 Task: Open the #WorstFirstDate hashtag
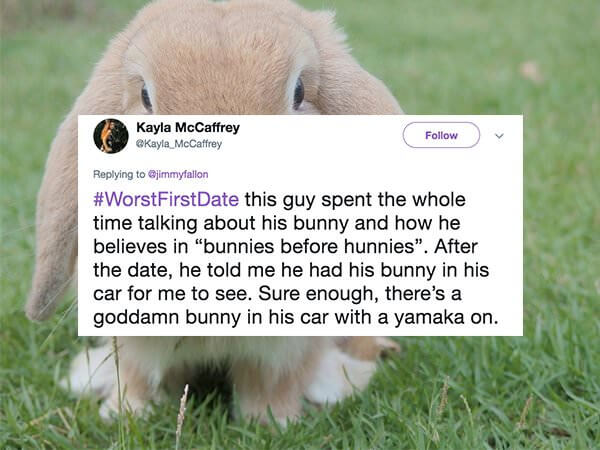click(x=166, y=200)
